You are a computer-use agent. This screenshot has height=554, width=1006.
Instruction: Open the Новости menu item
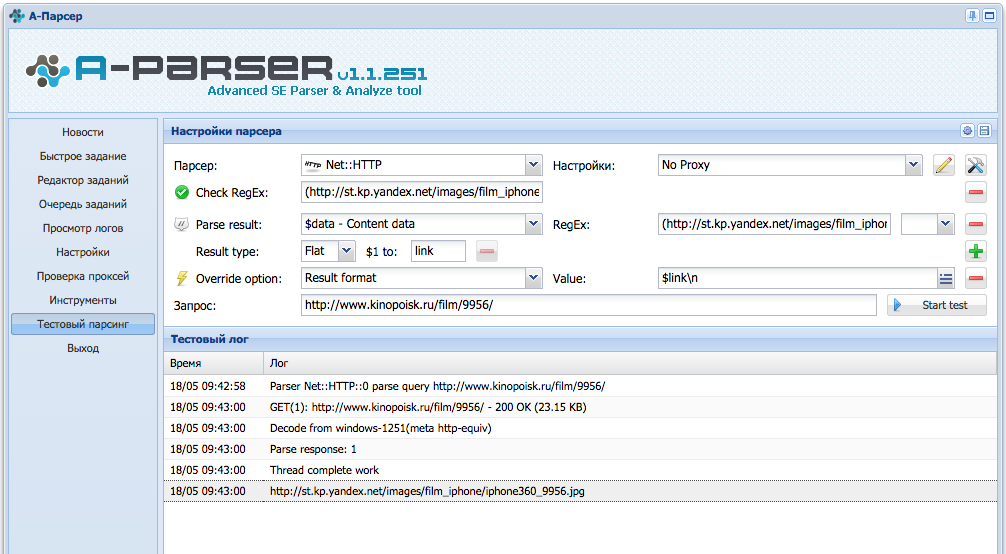(x=83, y=132)
